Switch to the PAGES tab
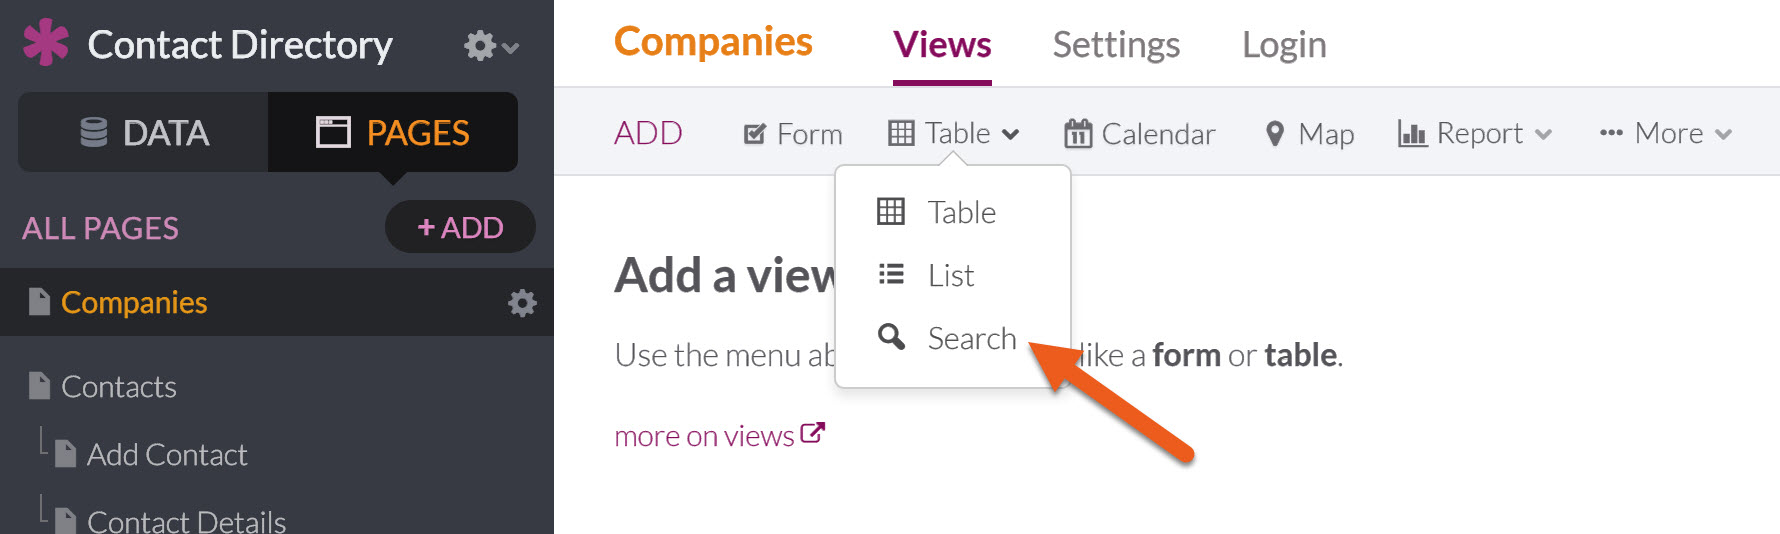Viewport: 1780px width, 534px height. coord(393,132)
